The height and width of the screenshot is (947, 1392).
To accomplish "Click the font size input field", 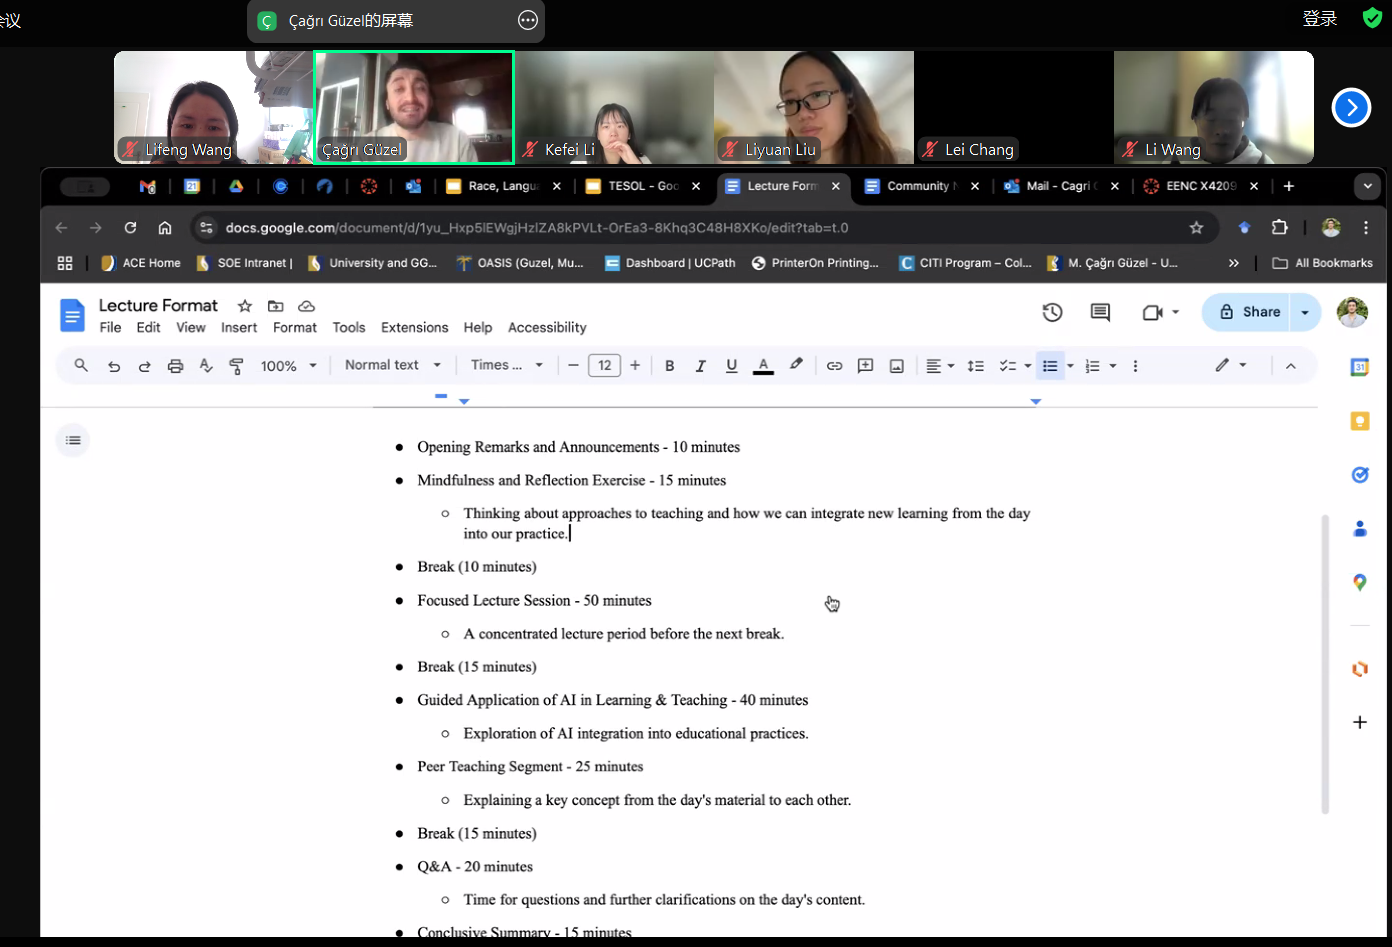I will 604,366.
